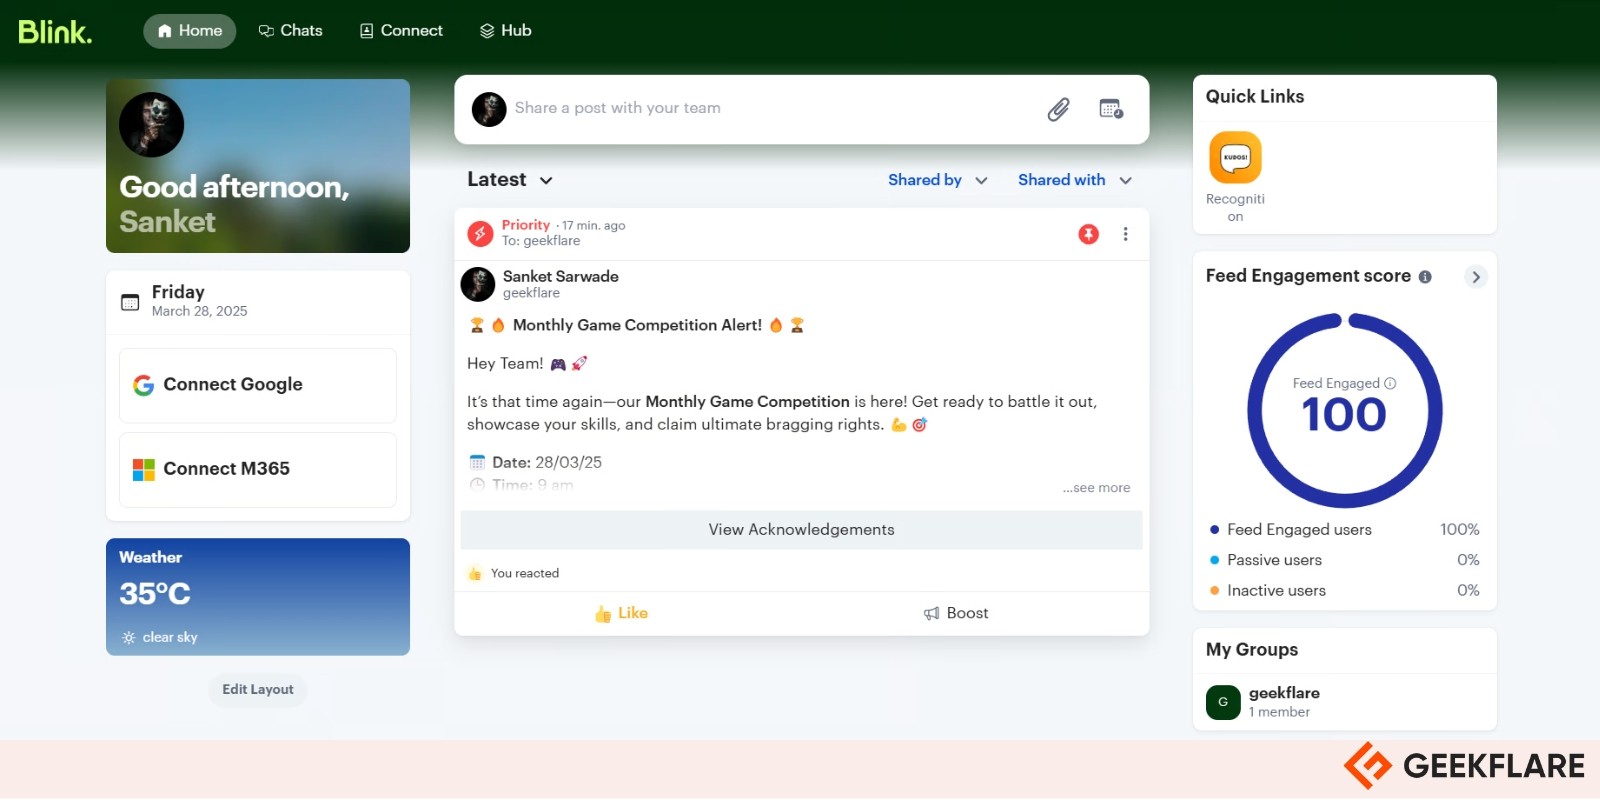Open the Shared by filter dropdown
The height and width of the screenshot is (800, 1600).
coord(938,180)
